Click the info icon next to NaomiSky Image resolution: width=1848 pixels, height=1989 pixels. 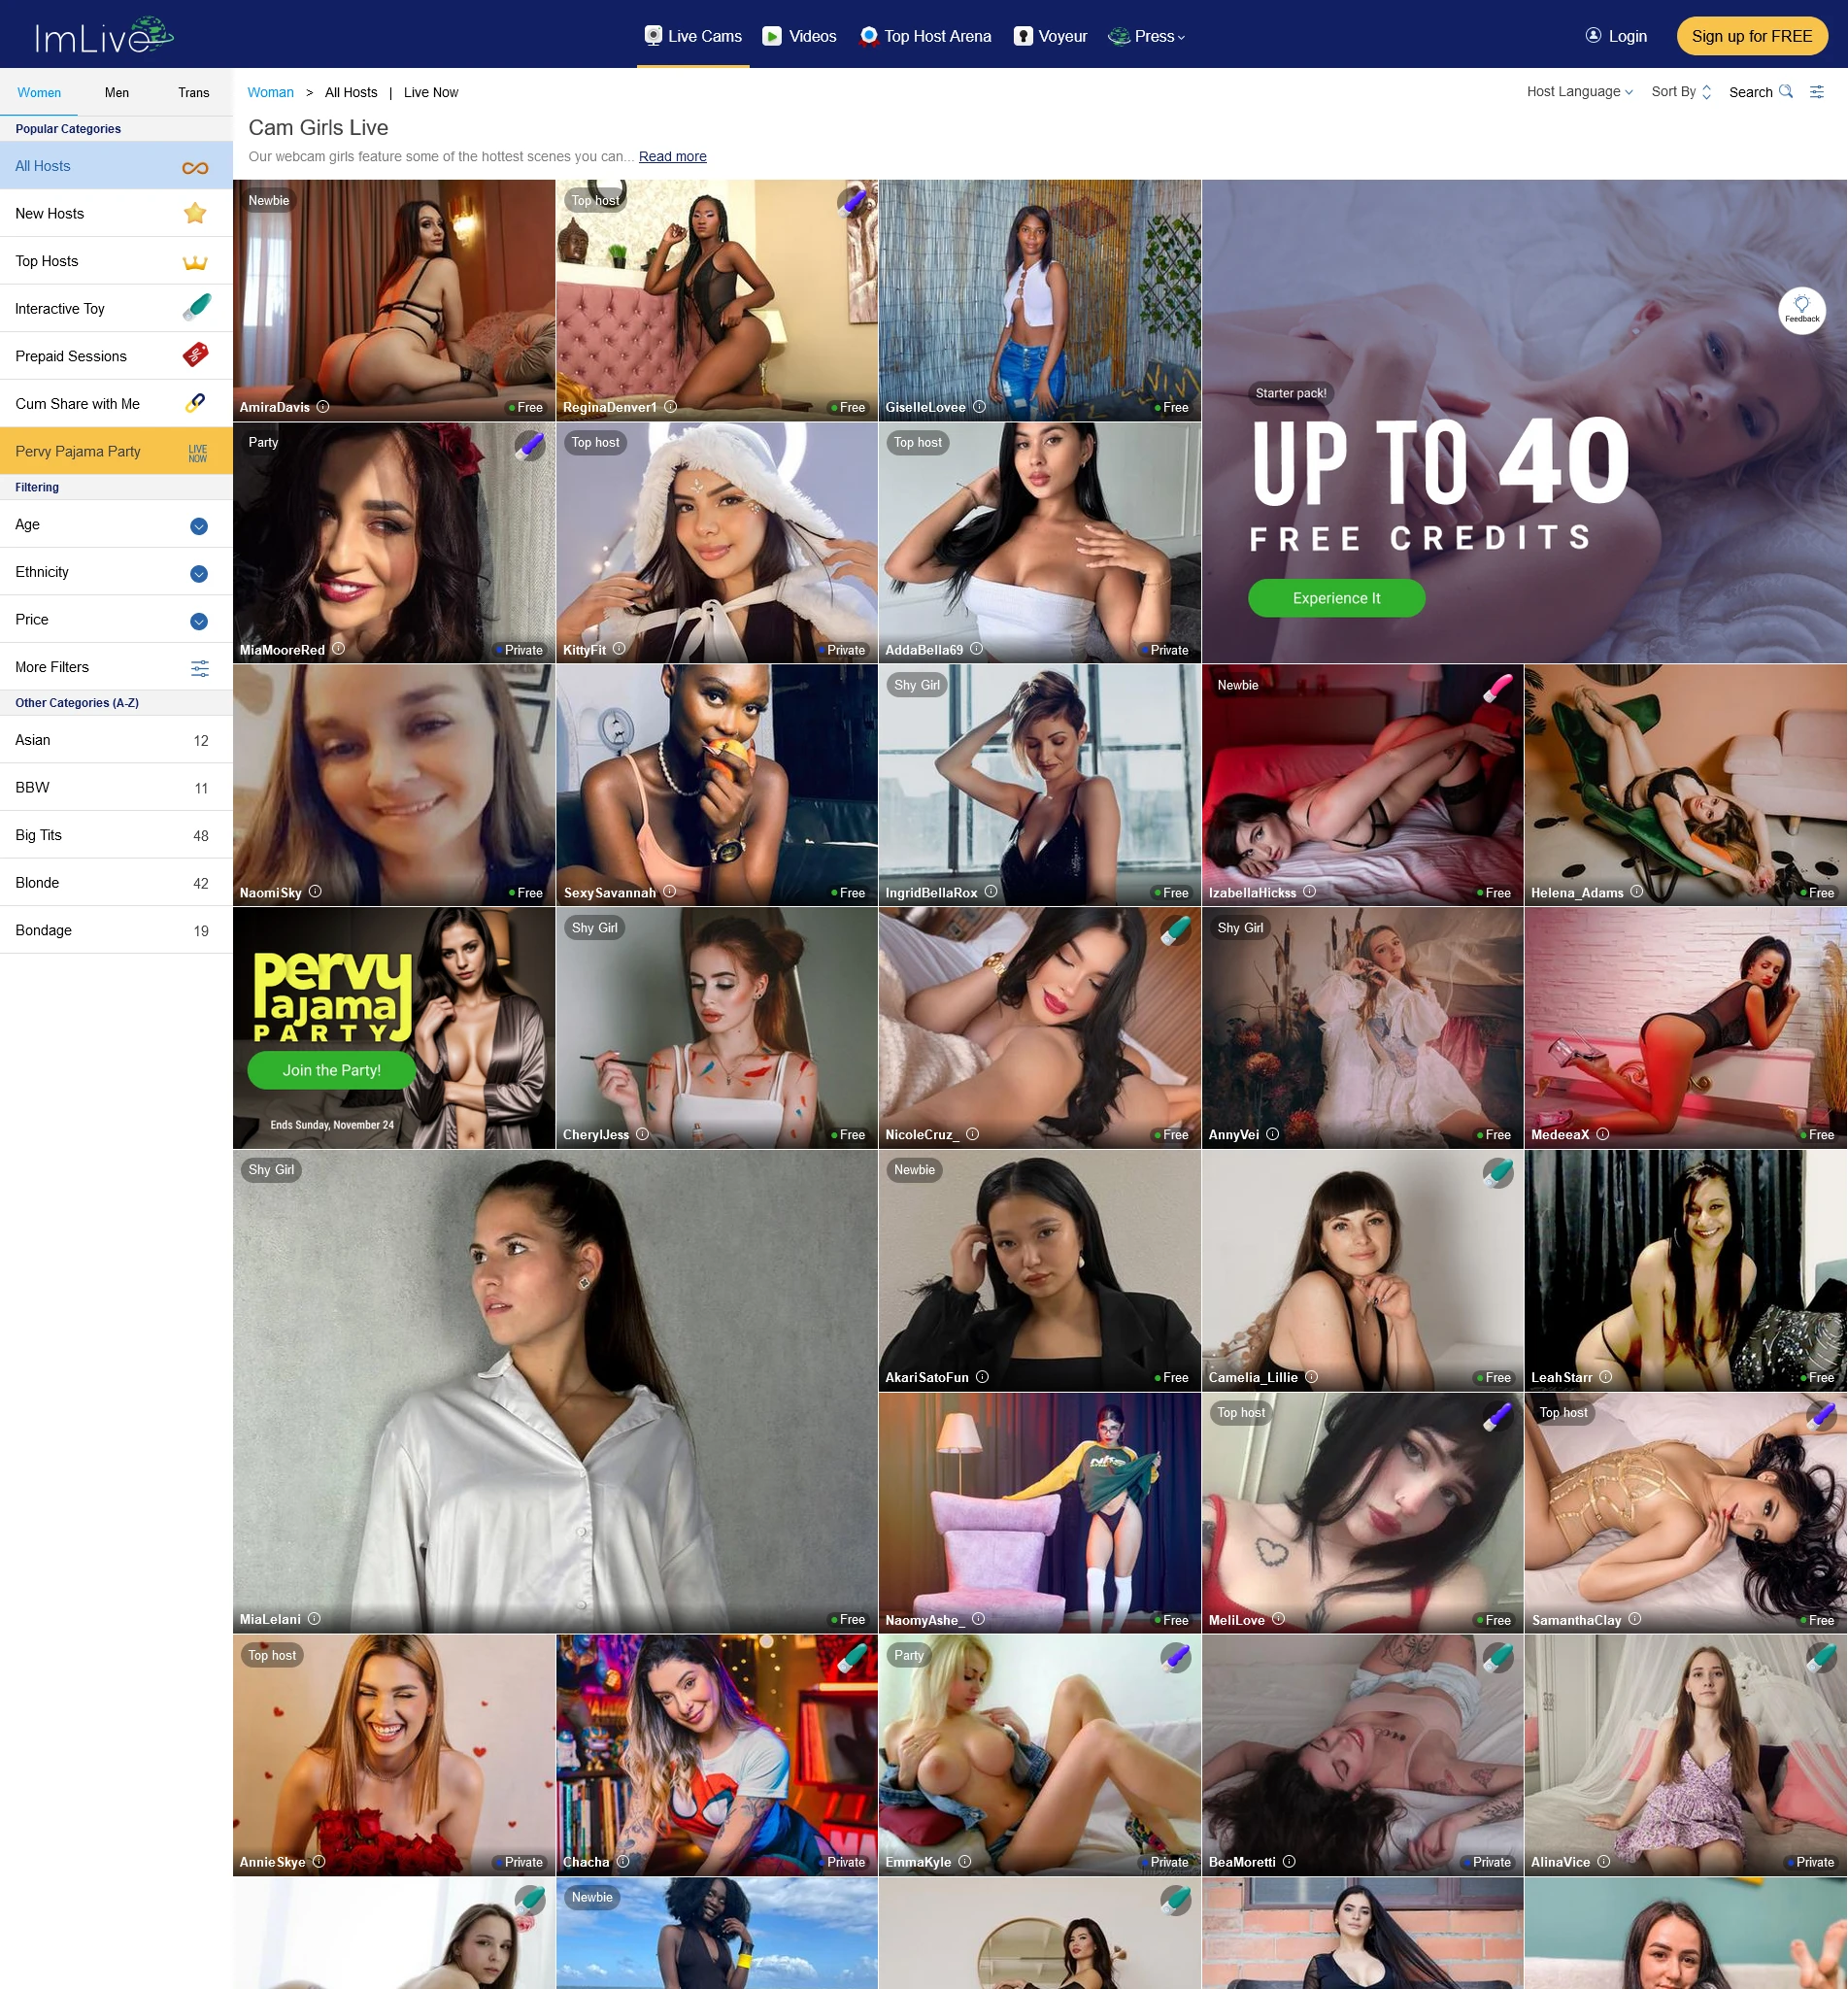pyautogui.click(x=315, y=892)
